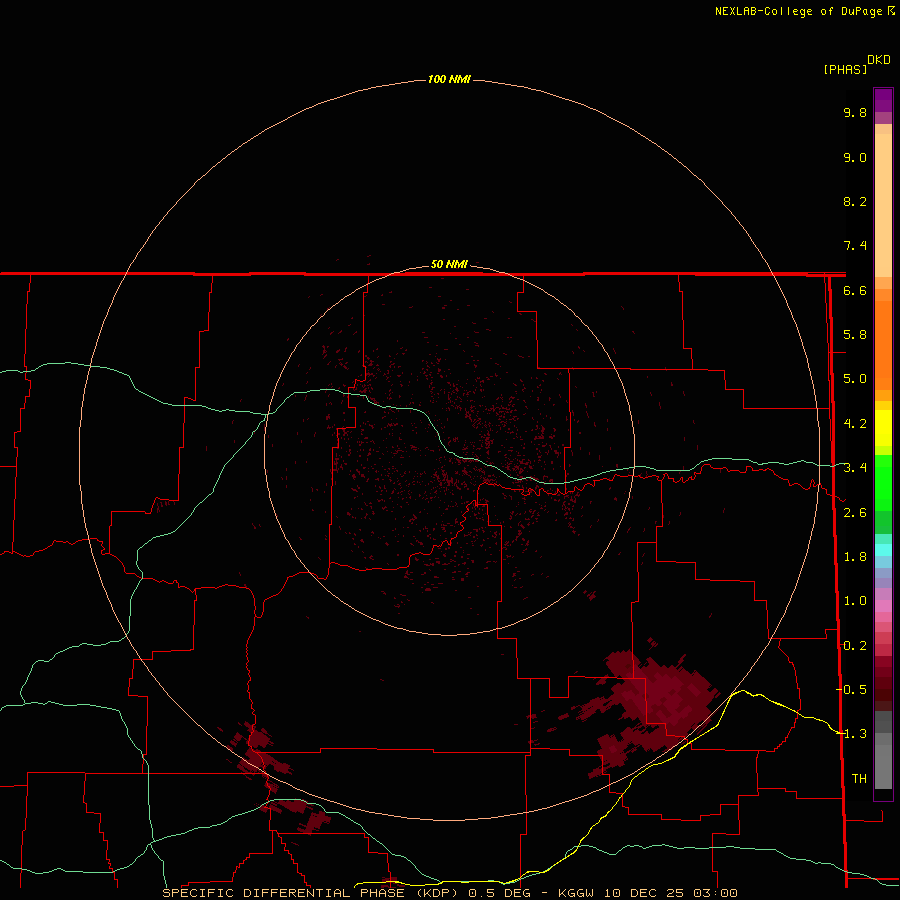The width and height of the screenshot is (900, 900).
Task: Pick the dark orange segment of the color scale
Action: pyautogui.click(x=883, y=345)
